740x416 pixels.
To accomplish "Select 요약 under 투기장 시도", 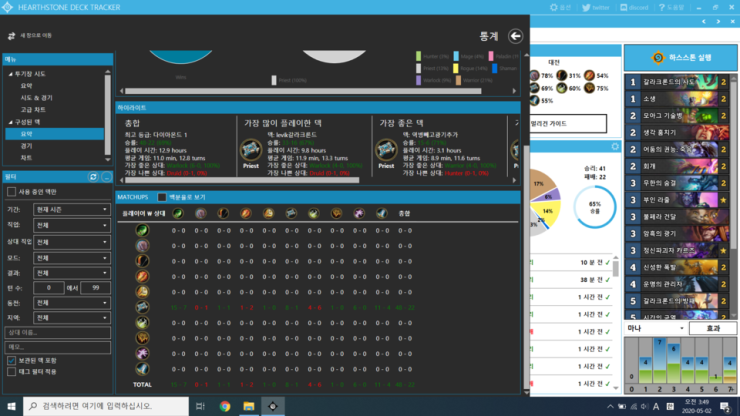I will click(x=26, y=86).
